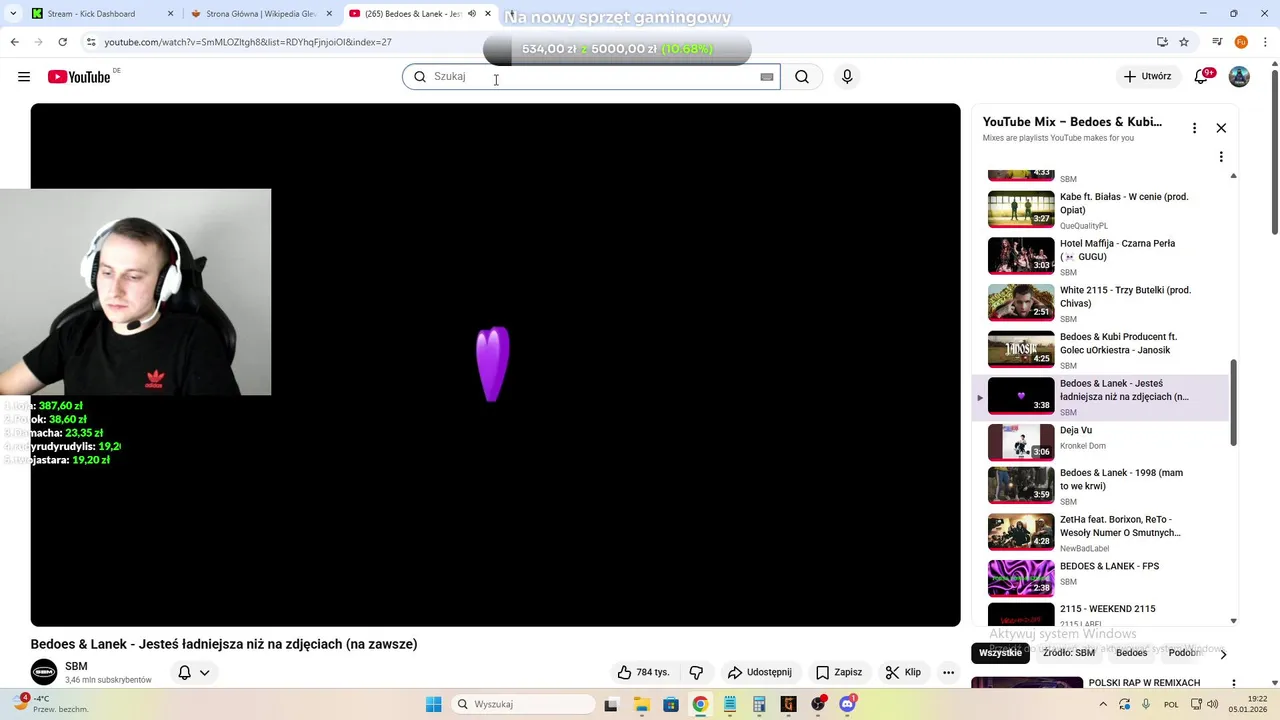Open the Chrome profile avatar
1280x720 pixels.
click(1241, 42)
